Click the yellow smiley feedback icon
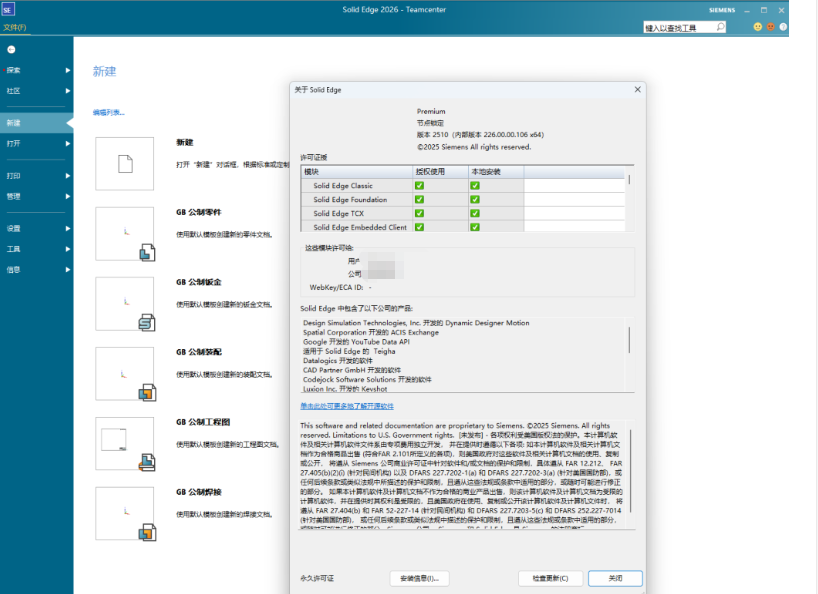Image resolution: width=818 pixels, height=594 pixels. pyautogui.click(x=757, y=27)
